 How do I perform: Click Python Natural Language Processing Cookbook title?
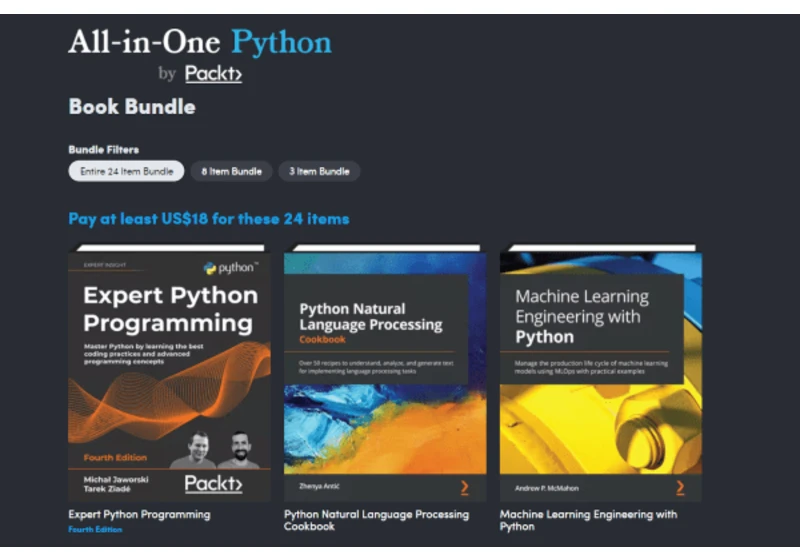[x=377, y=520]
